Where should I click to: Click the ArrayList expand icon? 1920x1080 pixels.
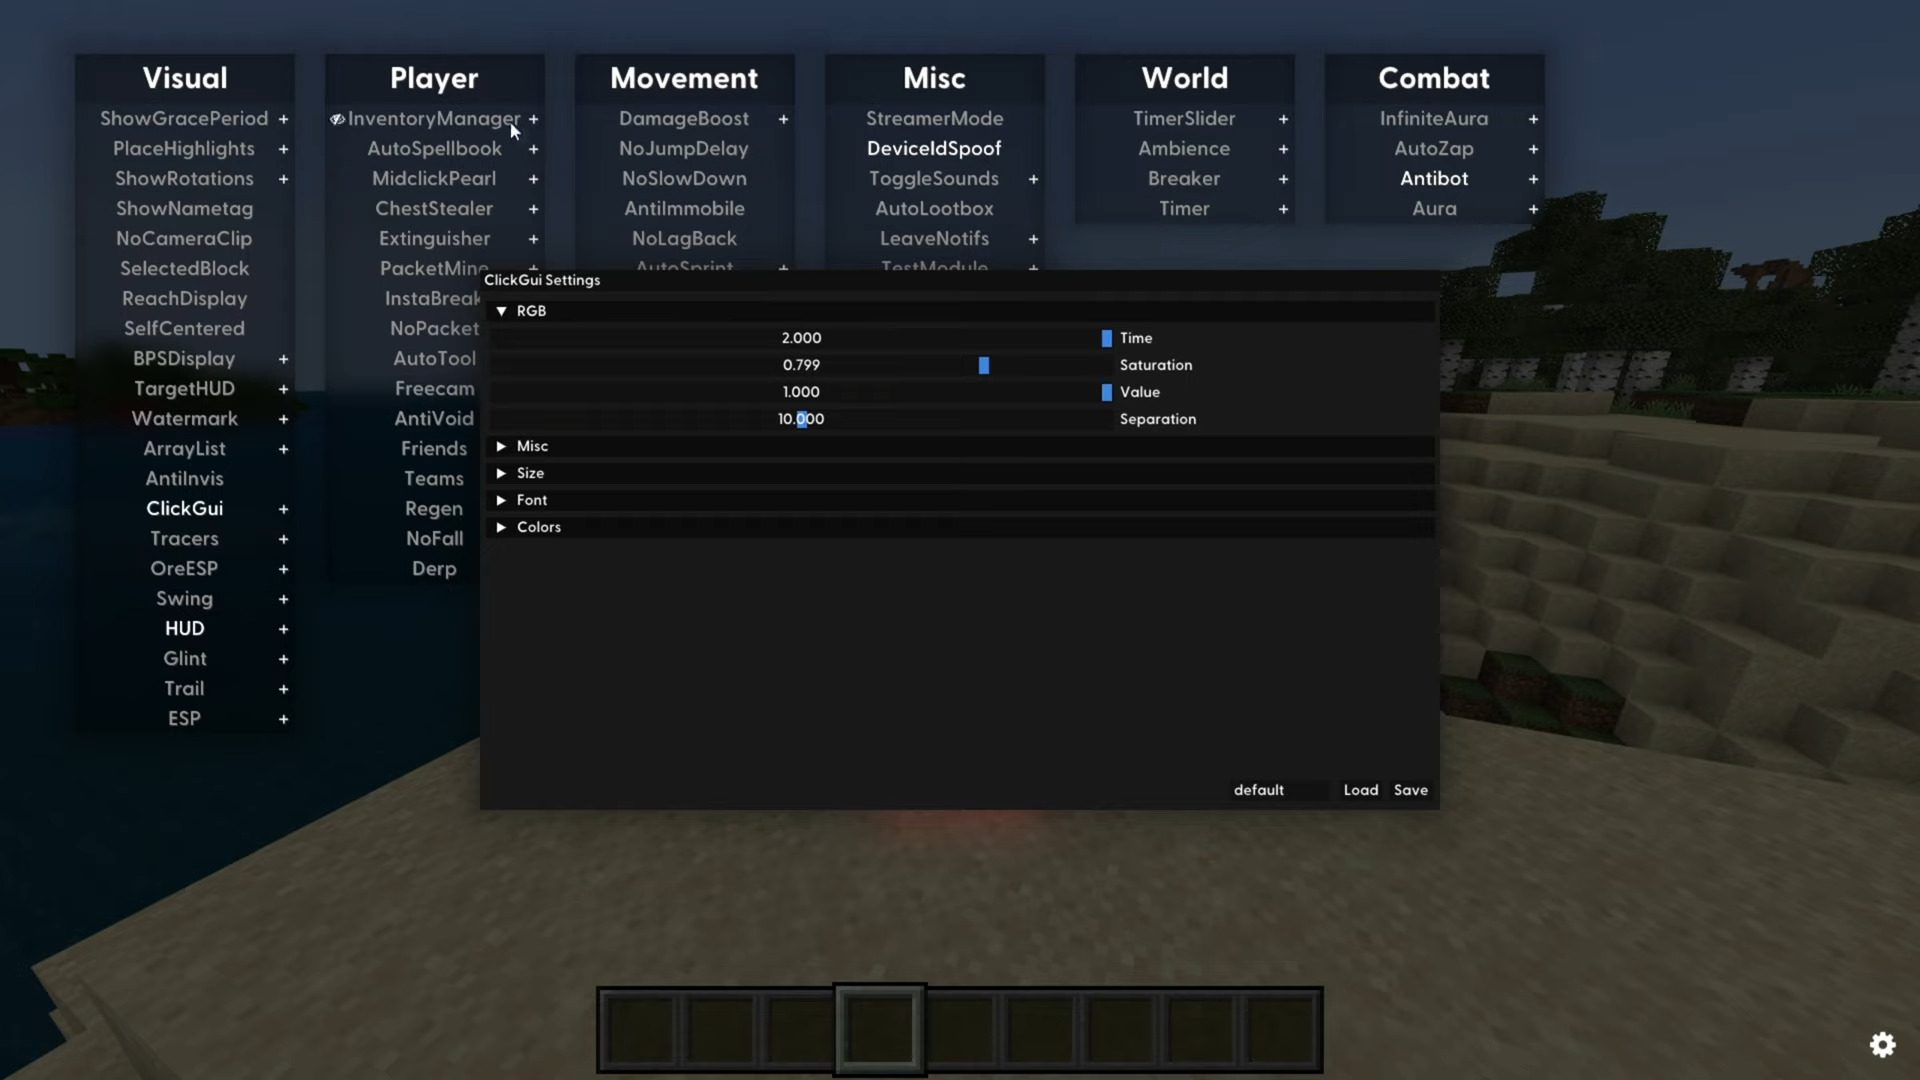[284, 448]
